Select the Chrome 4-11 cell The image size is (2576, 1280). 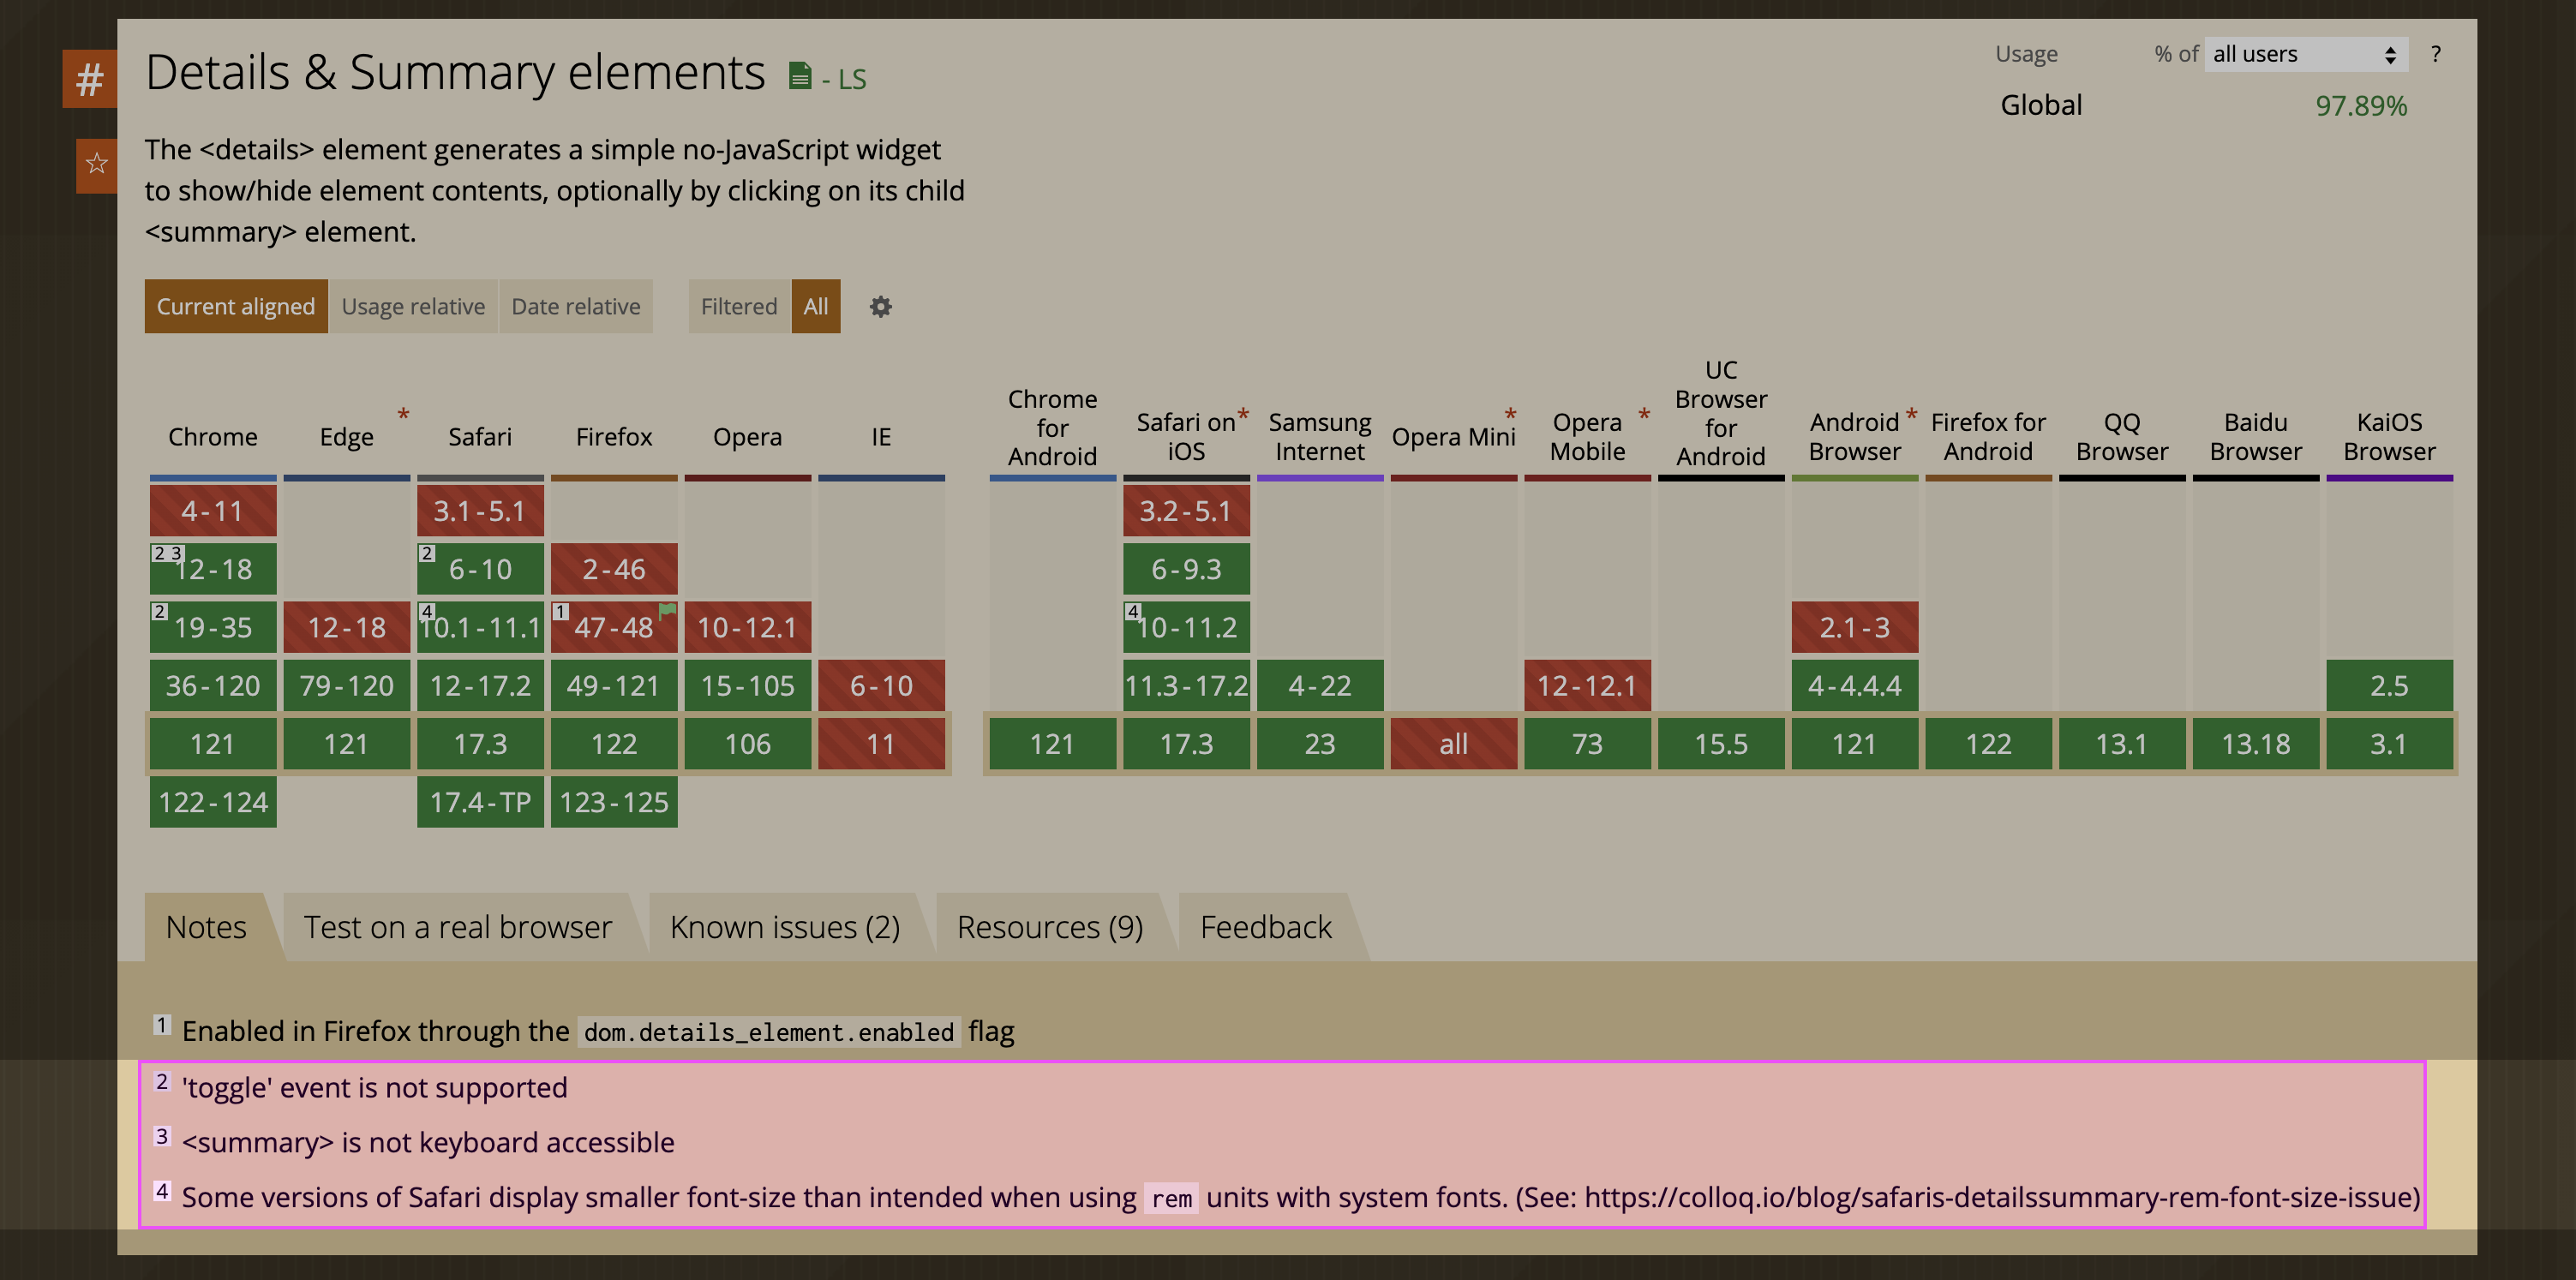click(213, 511)
